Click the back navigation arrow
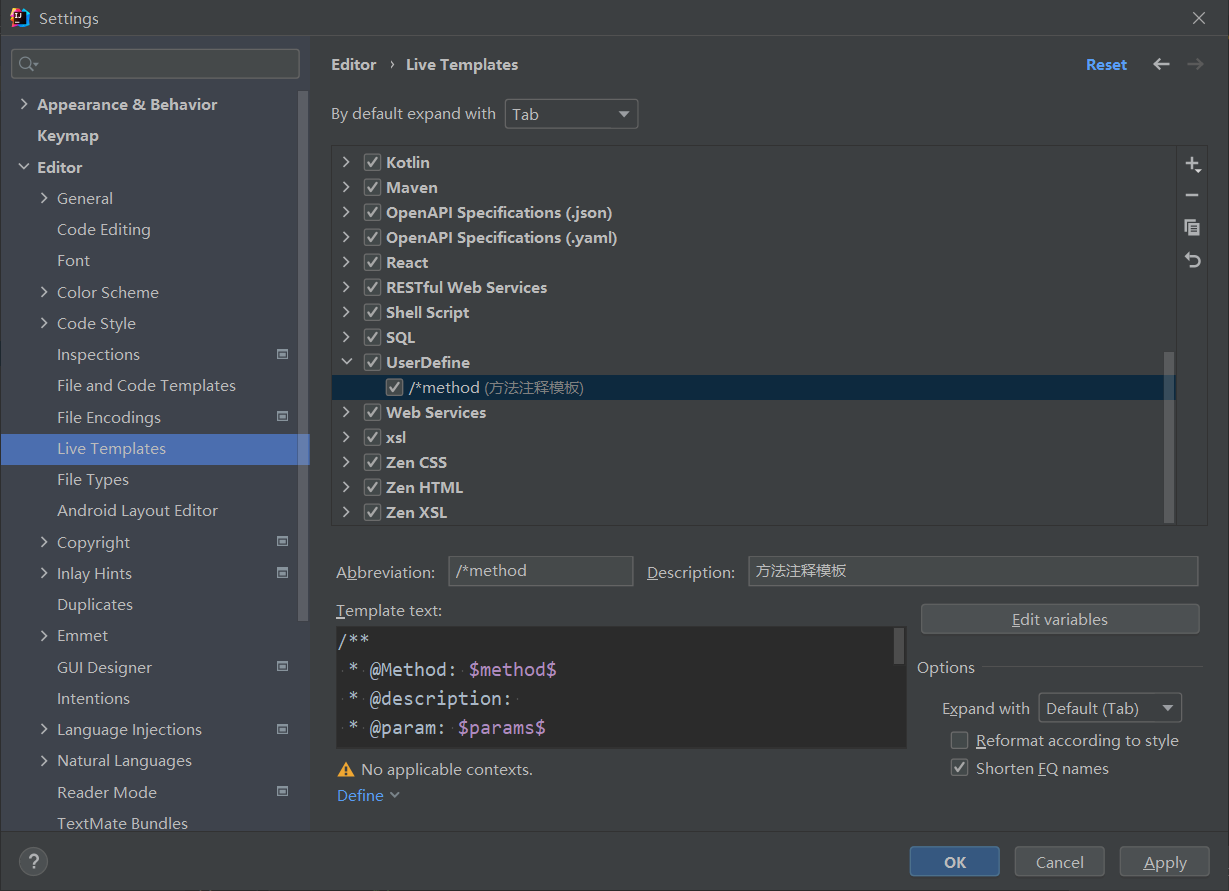Image resolution: width=1229 pixels, height=891 pixels. click(x=1161, y=64)
